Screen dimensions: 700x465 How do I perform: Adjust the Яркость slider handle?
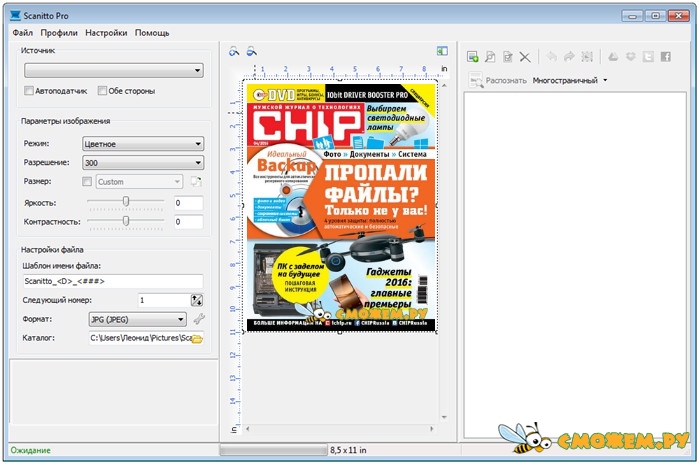pyautogui.click(x=126, y=201)
